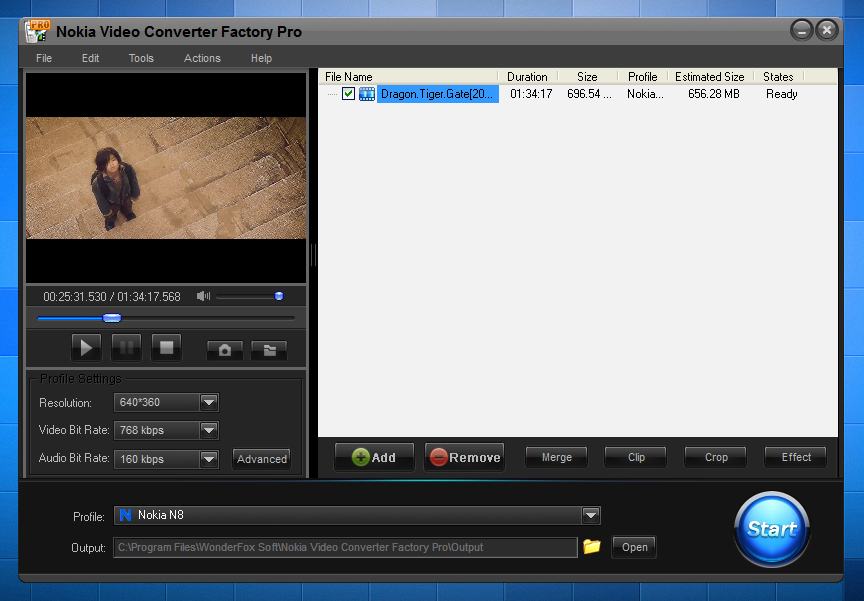The width and height of the screenshot is (864, 601).
Task: Click the video film icon beside Dragon.Tiger.Gate
Action: (367, 94)
